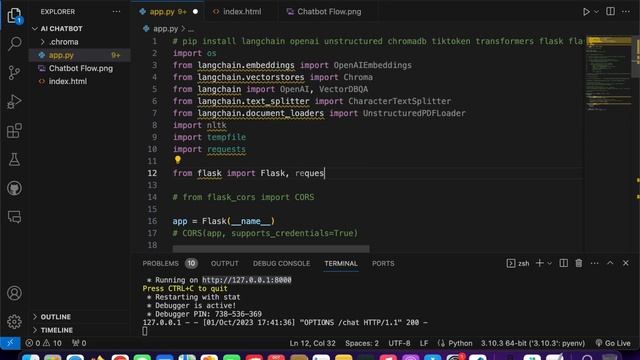Click the Explorer more actions ellipsis
640x360 pixels.
pyautogui.click(x=116, y=12)
